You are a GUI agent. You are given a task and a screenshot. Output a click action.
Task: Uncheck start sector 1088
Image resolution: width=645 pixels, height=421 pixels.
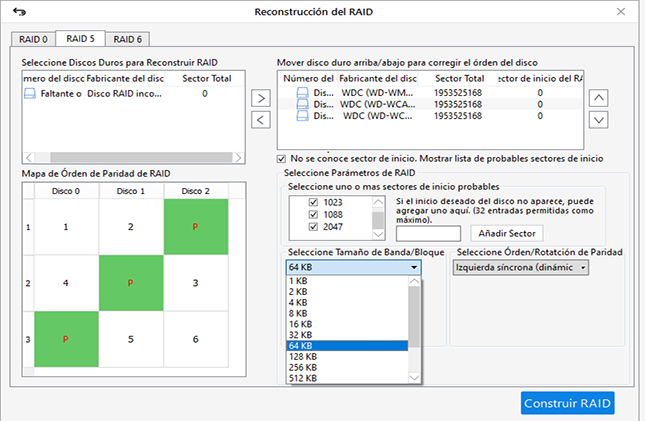pos(313,214)
